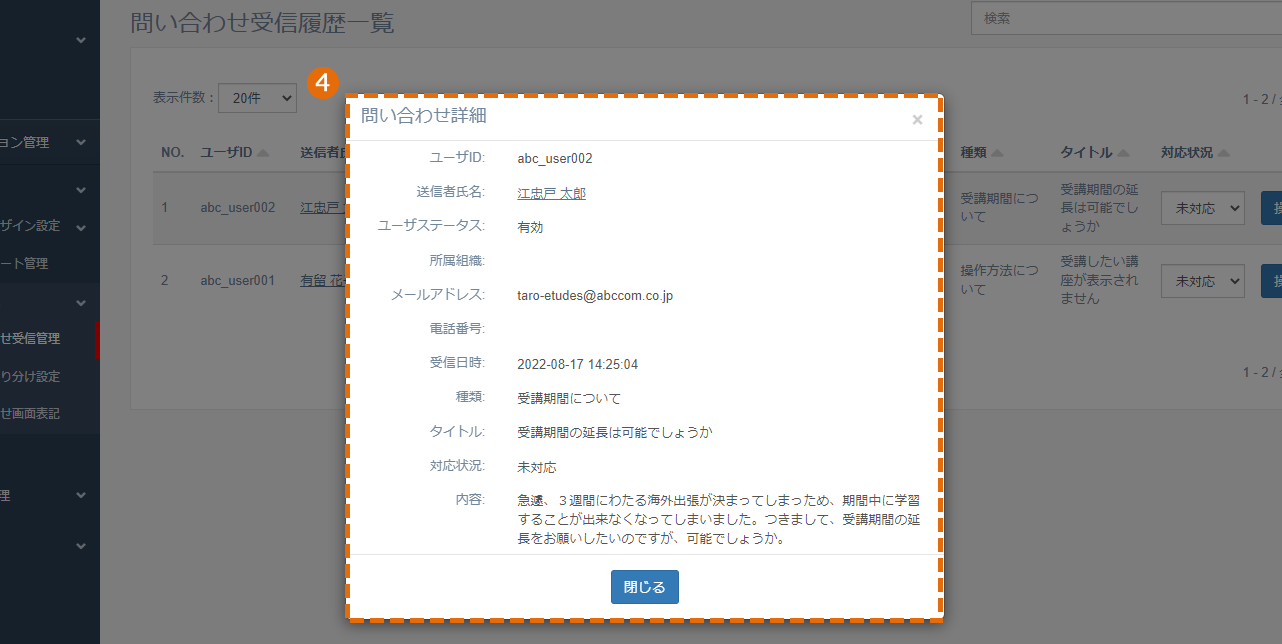1282x644 pixels.
Task: Click the 有効 user status value
Action: click(530, 227)
